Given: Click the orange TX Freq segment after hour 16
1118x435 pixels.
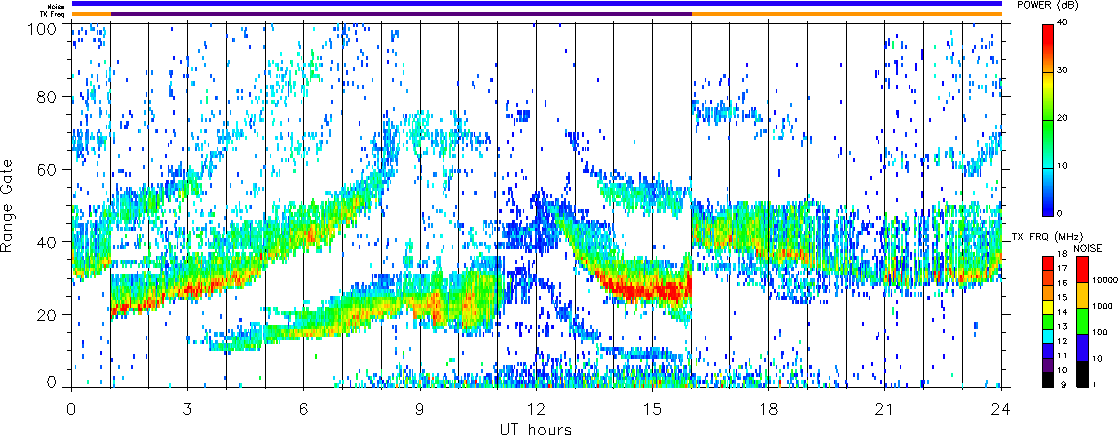Looking at the screenshot, I should click(x=847, y=14).
